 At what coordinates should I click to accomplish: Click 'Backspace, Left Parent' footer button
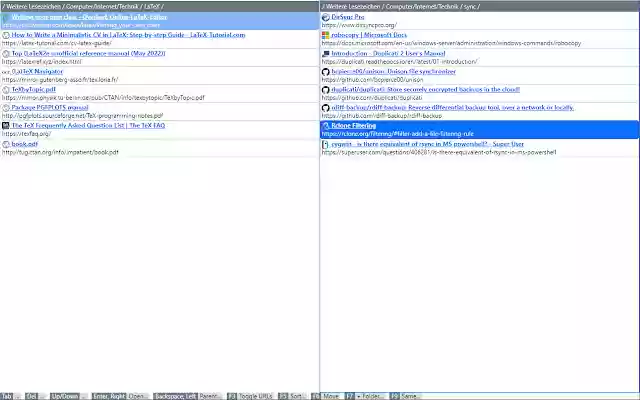(x=188, y=396)
